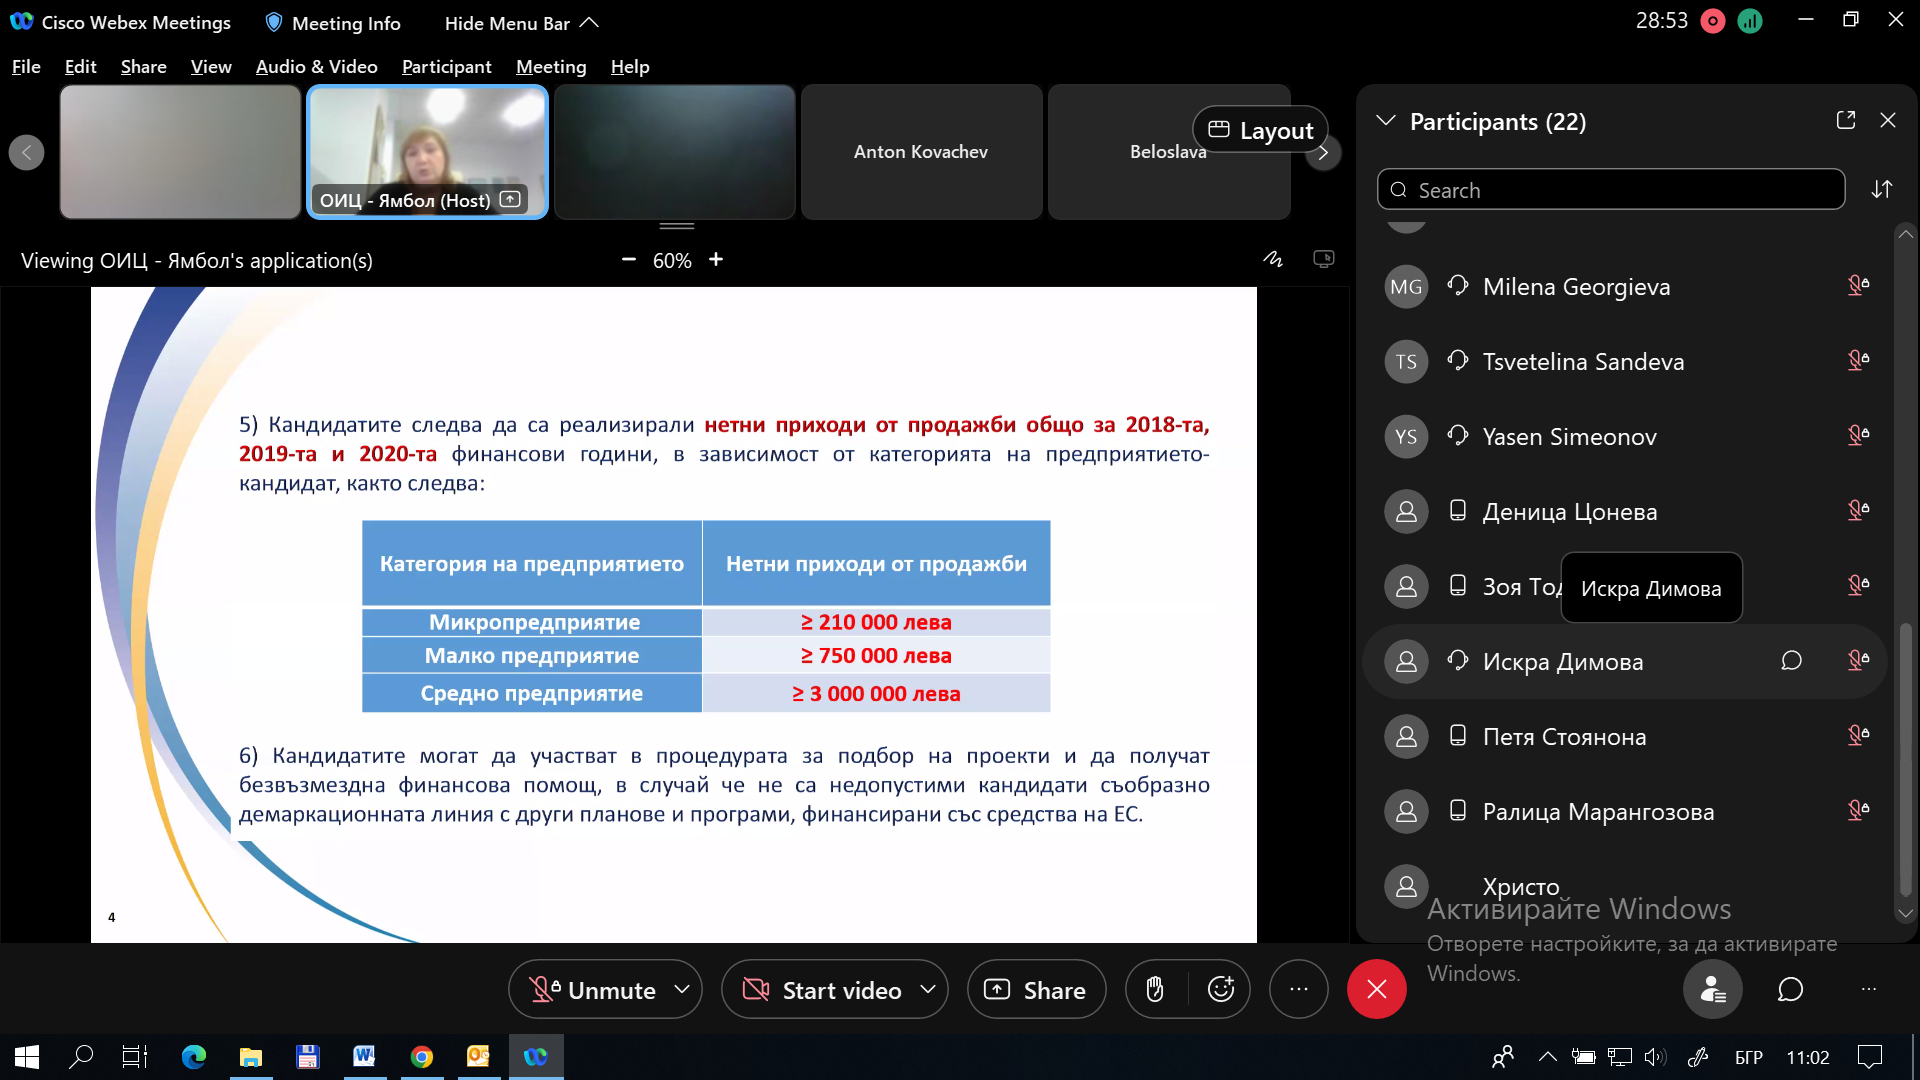Zoom out shared content with minus

(628, 260)
